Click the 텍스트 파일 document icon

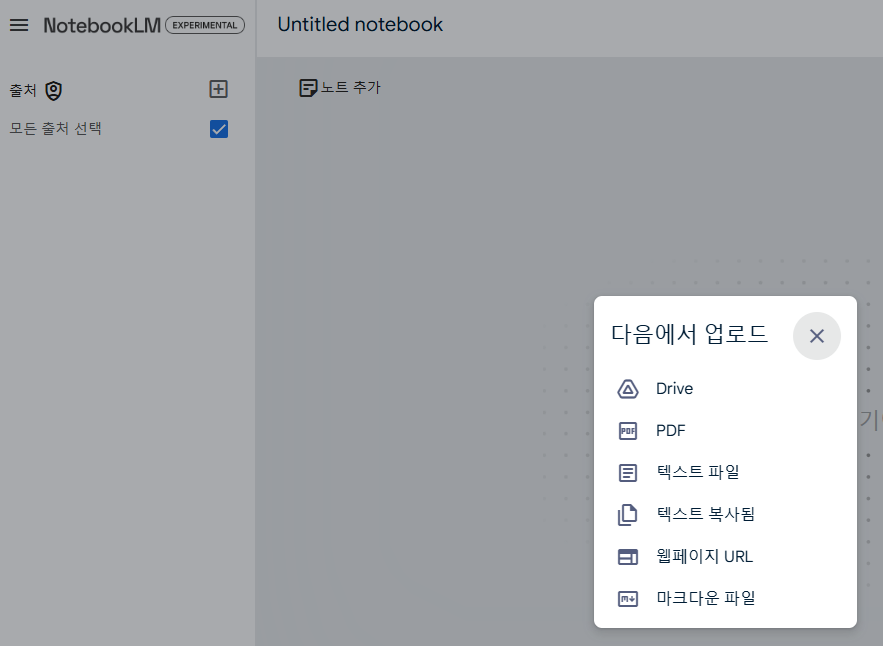[x=628, y=473]
